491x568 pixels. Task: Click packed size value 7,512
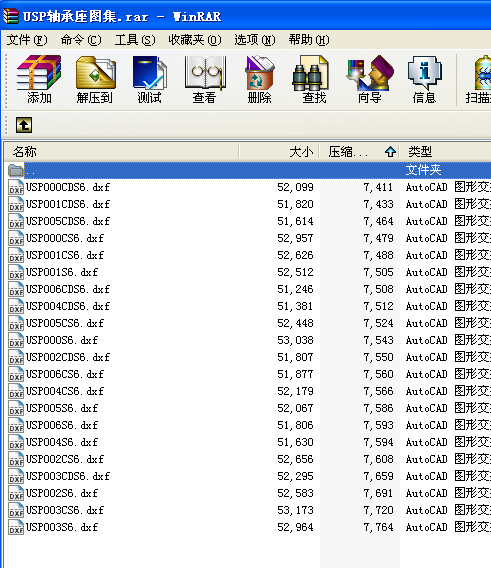tap(378, 306)
